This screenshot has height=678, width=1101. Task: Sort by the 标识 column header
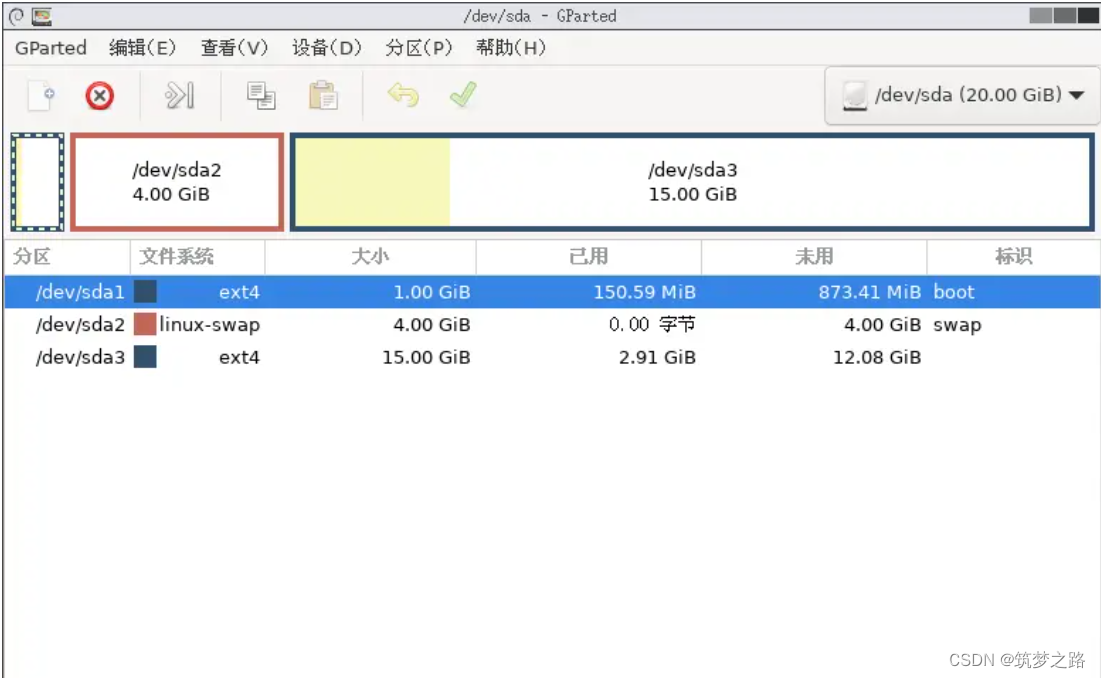tap(1013, 257)
